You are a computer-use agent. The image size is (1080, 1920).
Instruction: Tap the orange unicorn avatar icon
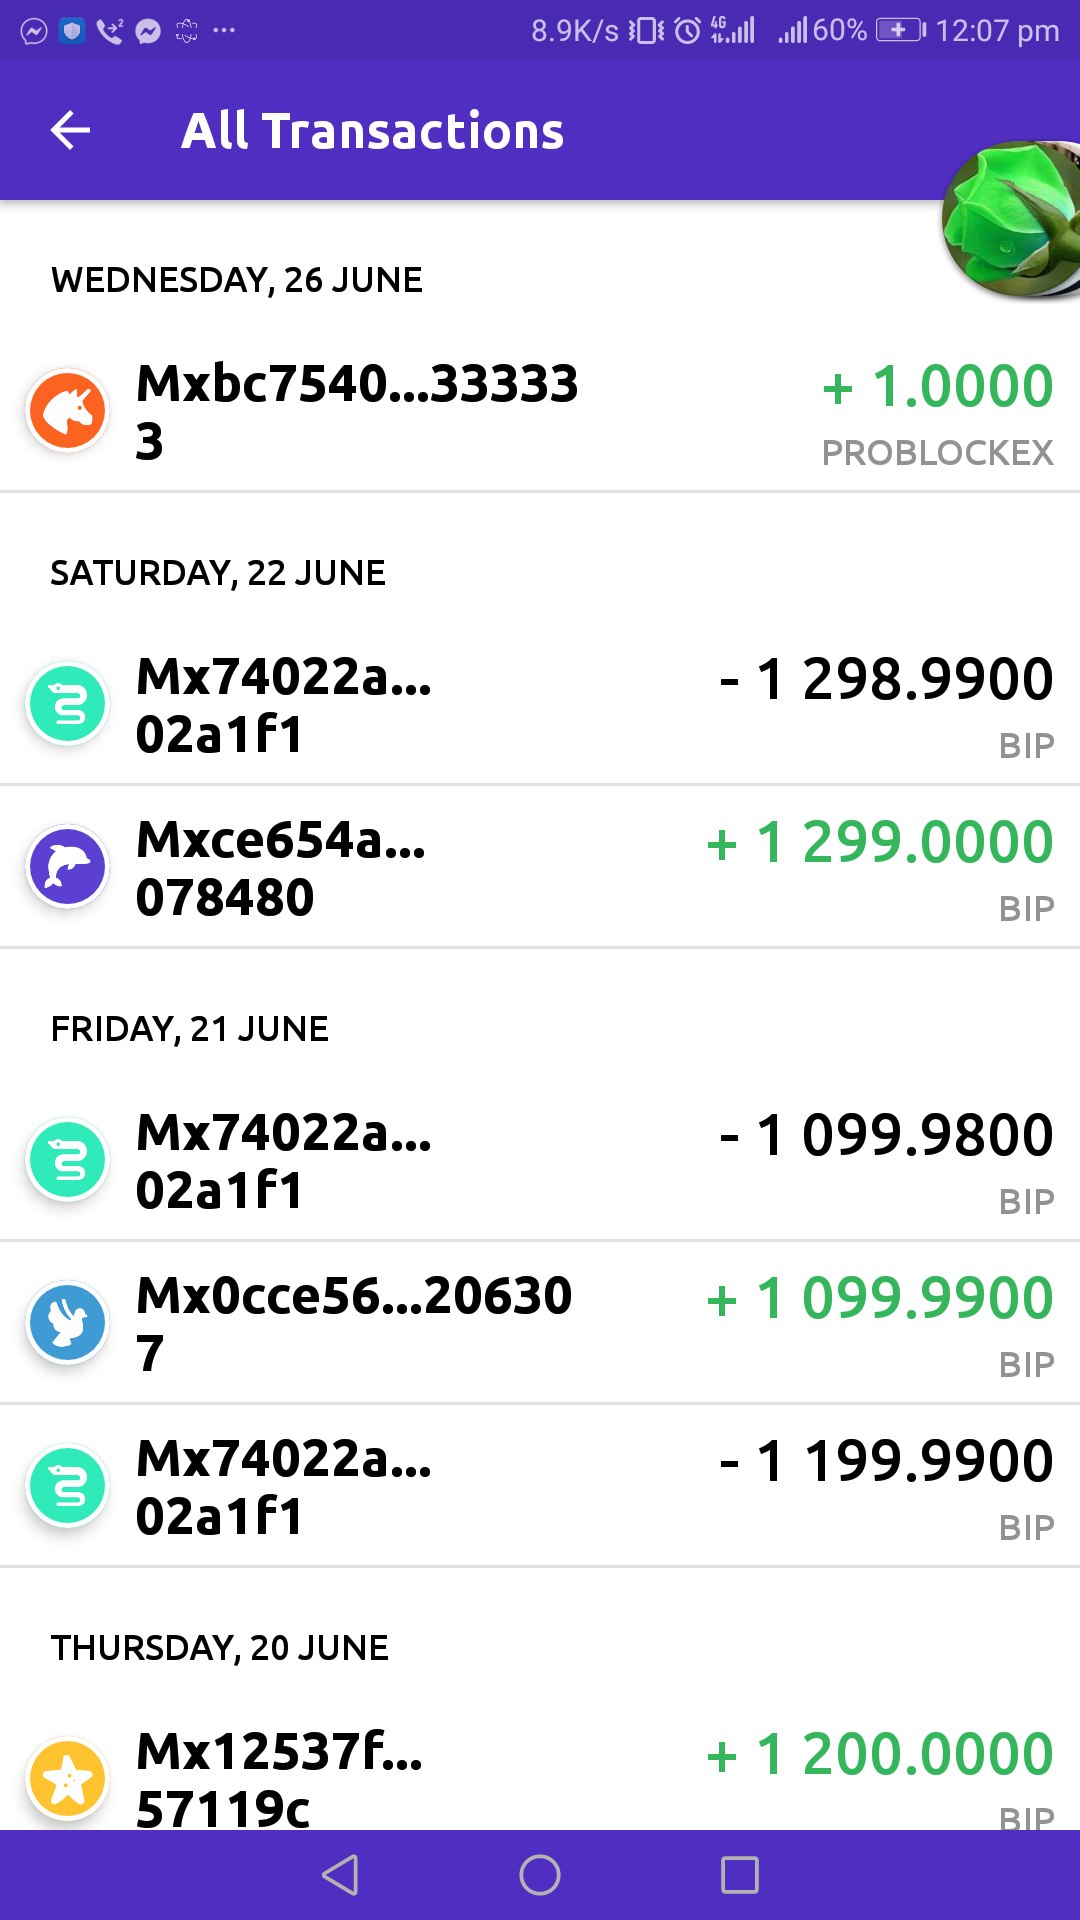tap(68, 410)
